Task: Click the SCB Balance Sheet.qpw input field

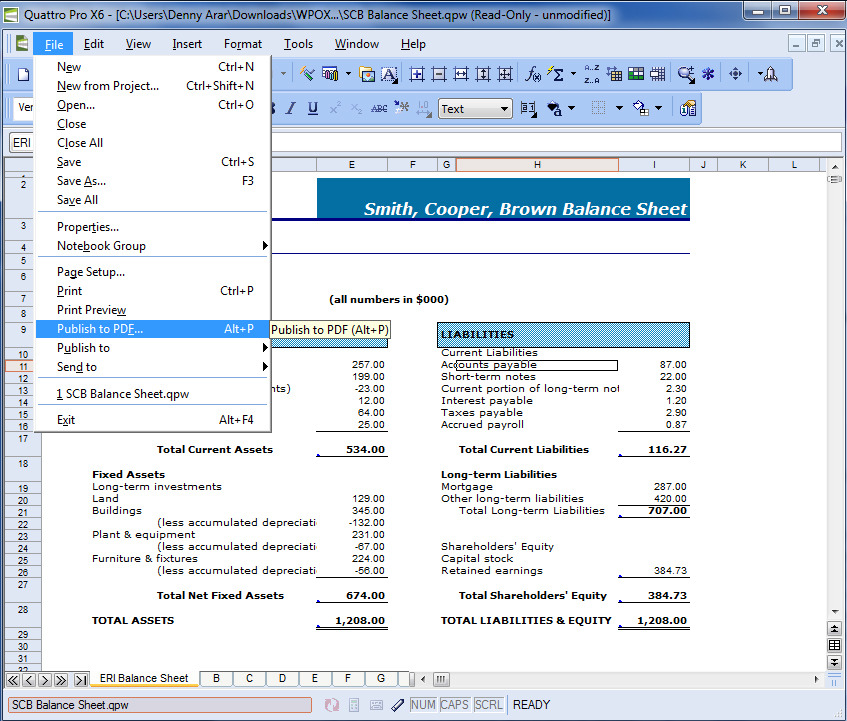Action: click(155, 704)
